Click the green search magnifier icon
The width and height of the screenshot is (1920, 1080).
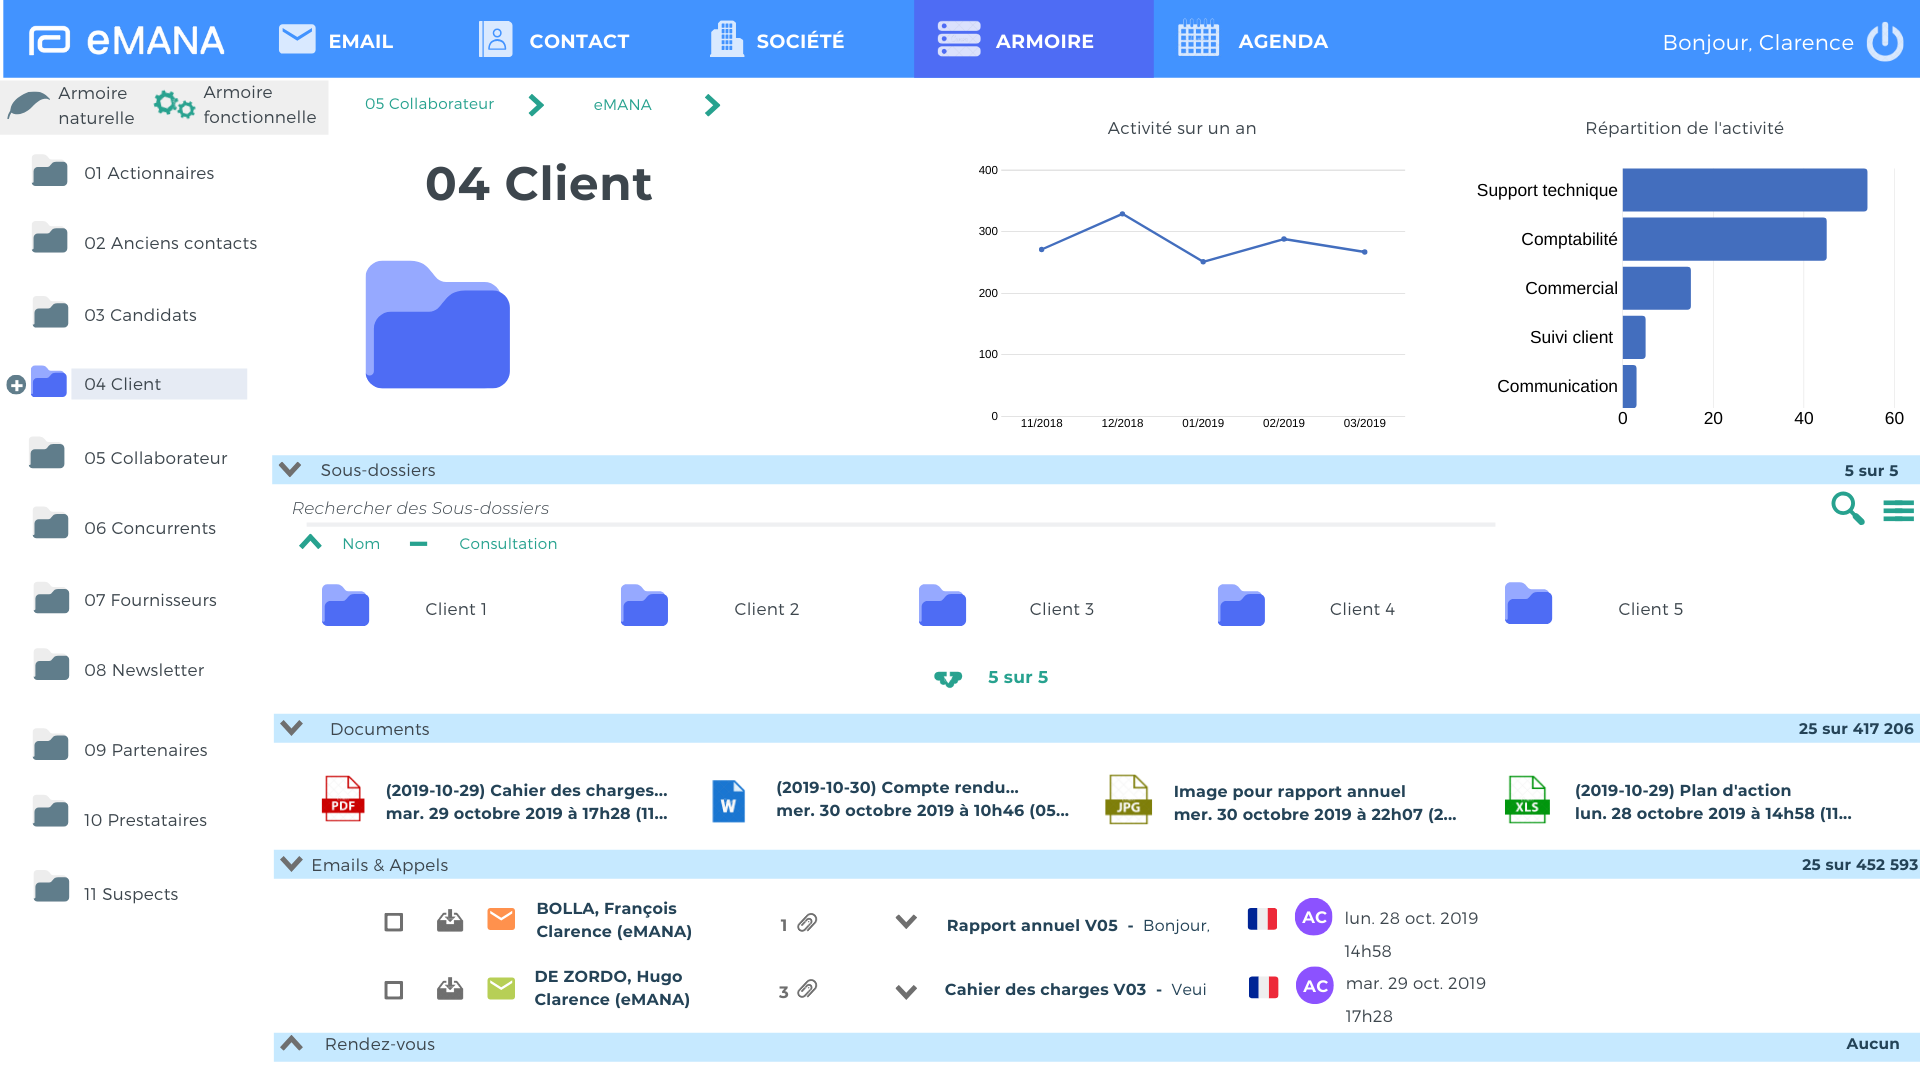coord(1847,508)
